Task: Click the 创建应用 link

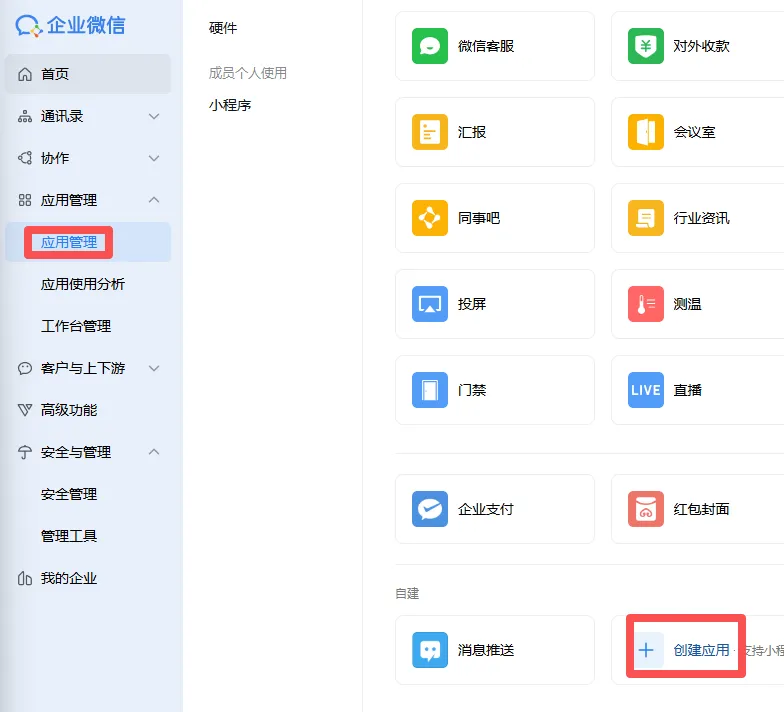Action: 701,650
